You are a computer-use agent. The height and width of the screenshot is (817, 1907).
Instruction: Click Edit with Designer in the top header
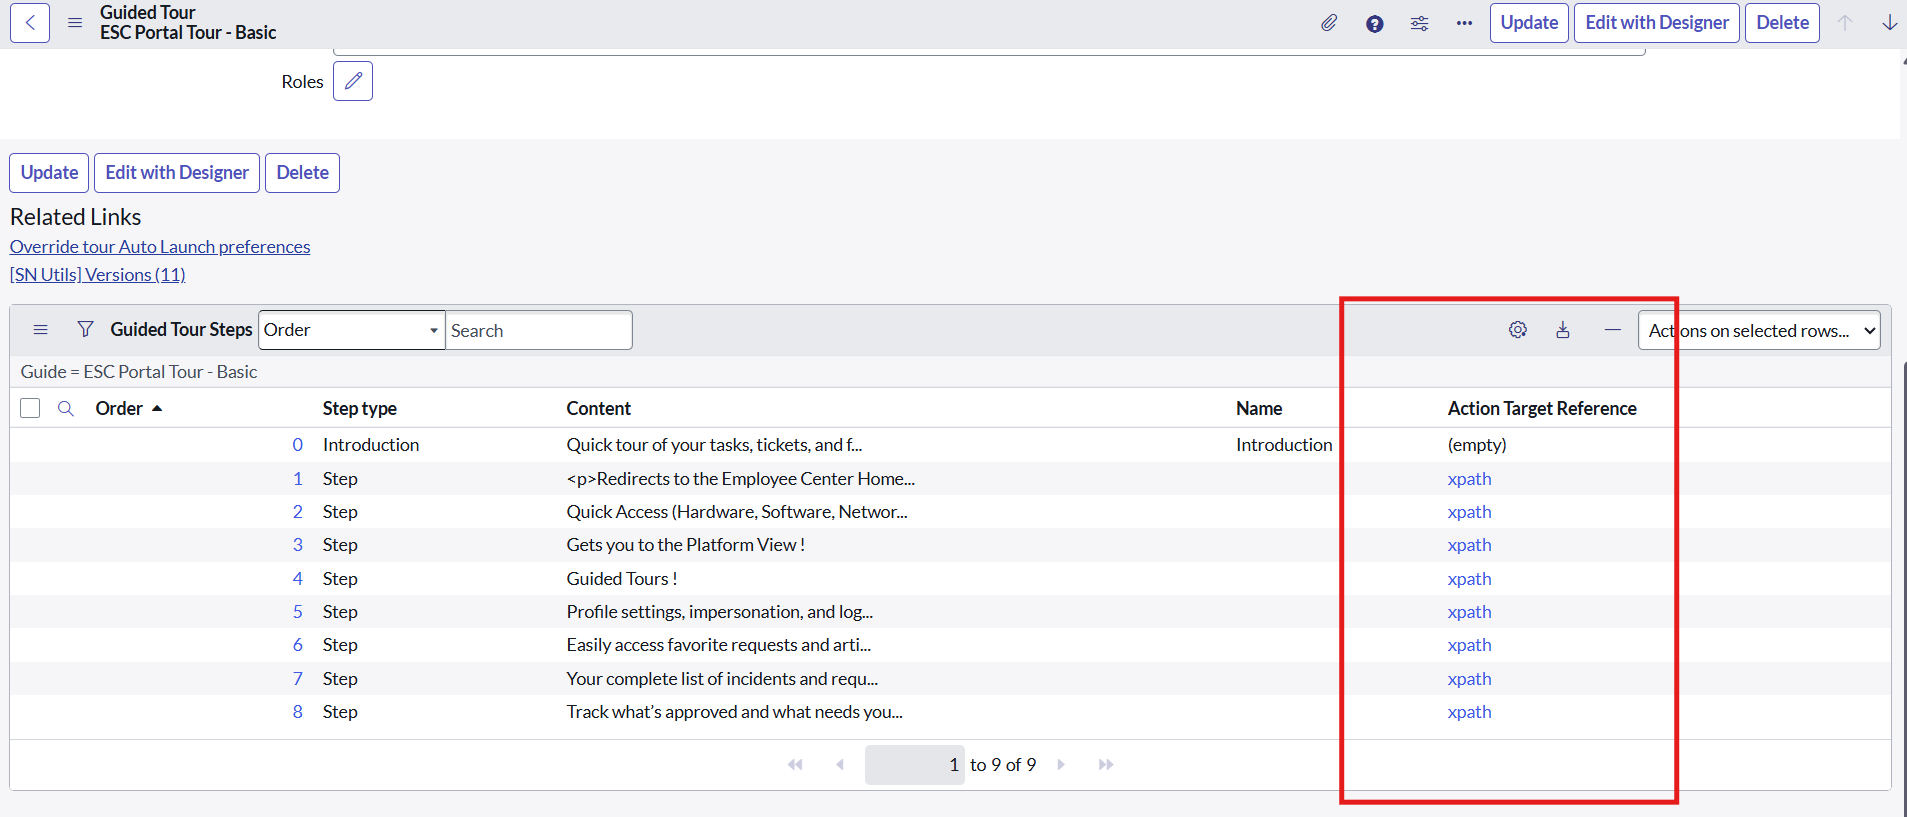(1657, 23)
